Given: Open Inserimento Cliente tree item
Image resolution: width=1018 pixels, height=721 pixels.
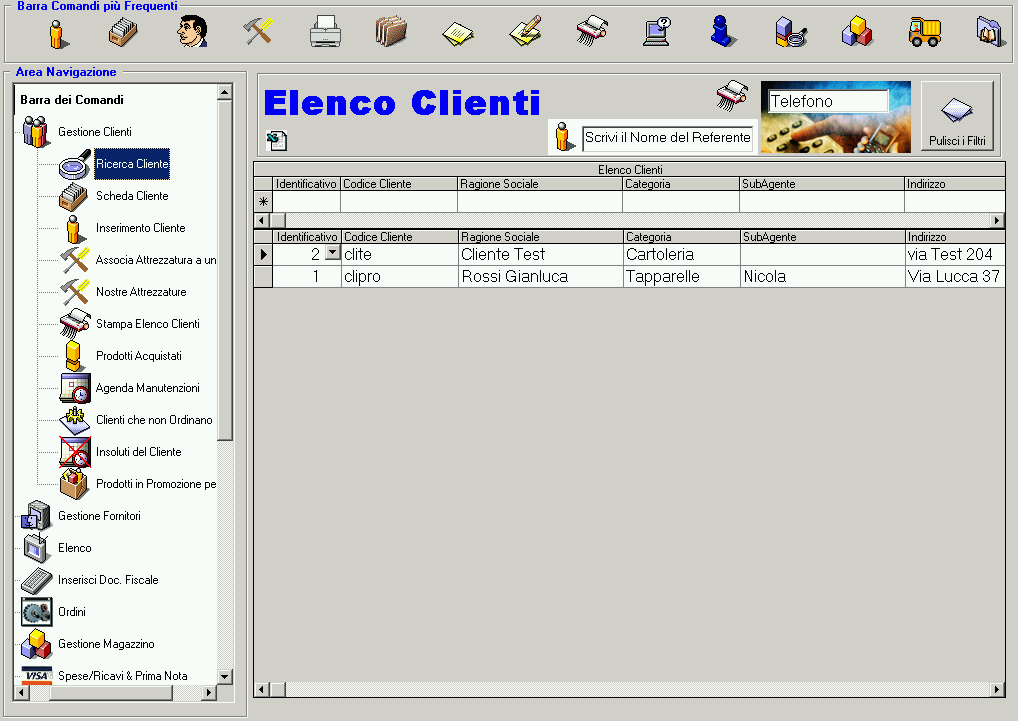Looking at the screenshot, I should point(140,228).
